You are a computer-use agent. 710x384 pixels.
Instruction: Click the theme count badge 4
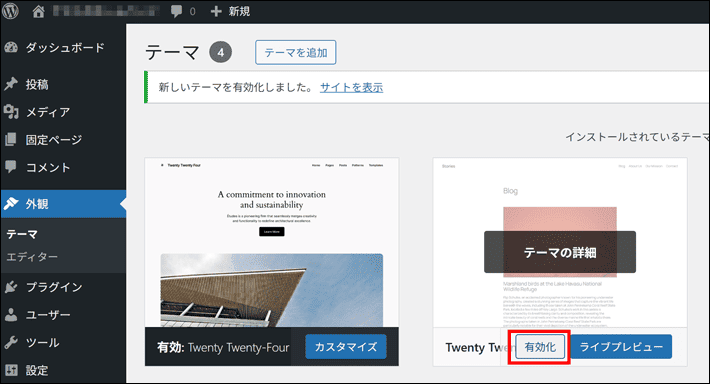click(221, 53)
